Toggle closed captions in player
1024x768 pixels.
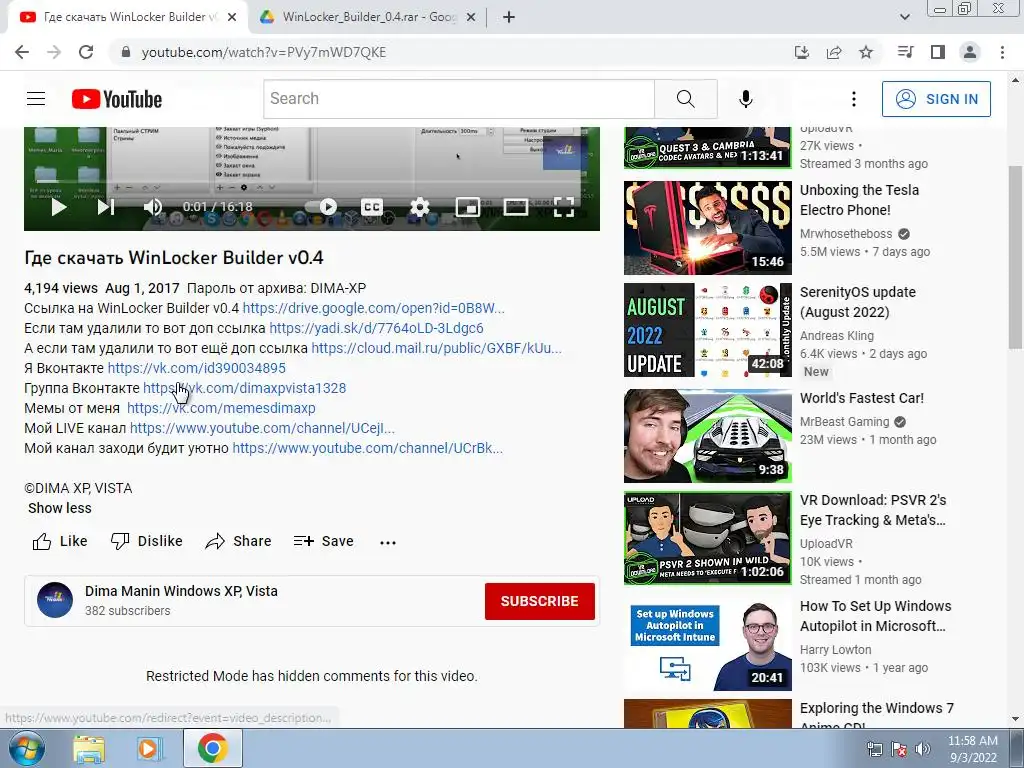(x=372, y=207)
